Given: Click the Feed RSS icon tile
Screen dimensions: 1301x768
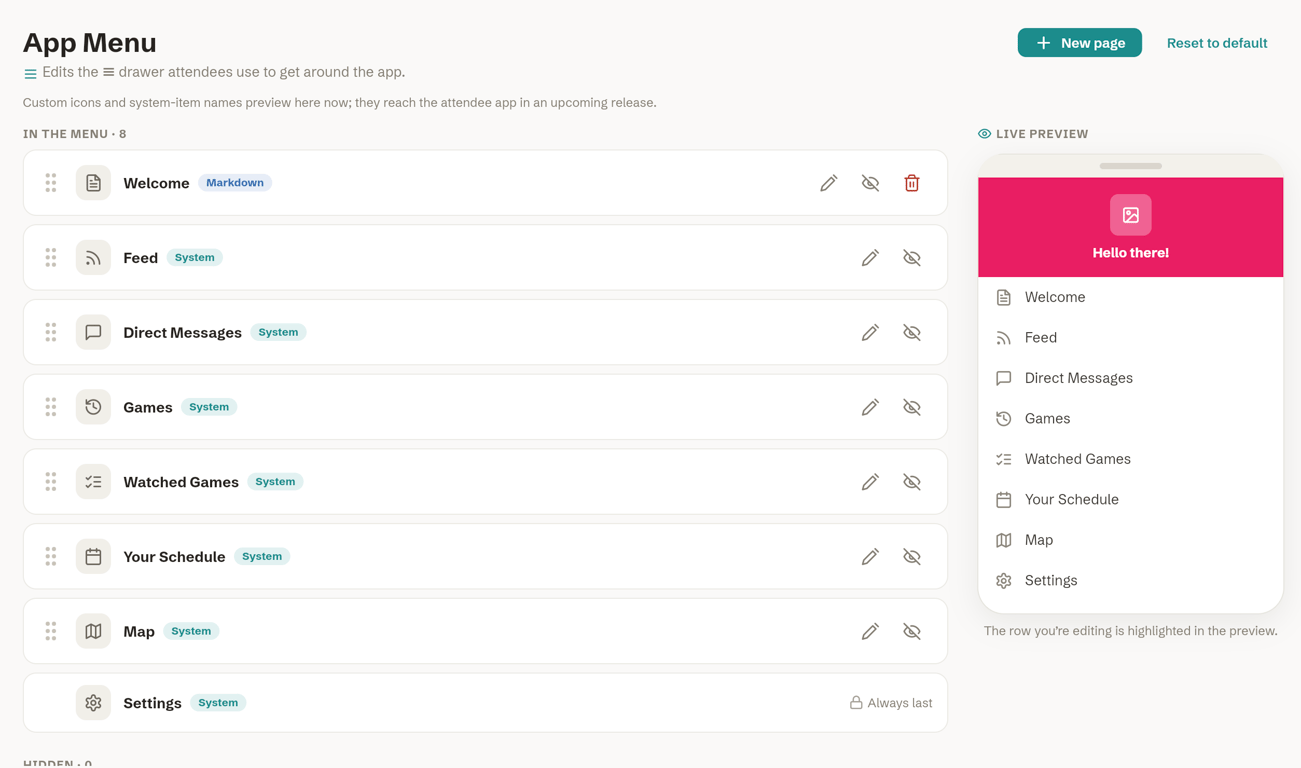Looking at the screenshot, I should (93, 258).
